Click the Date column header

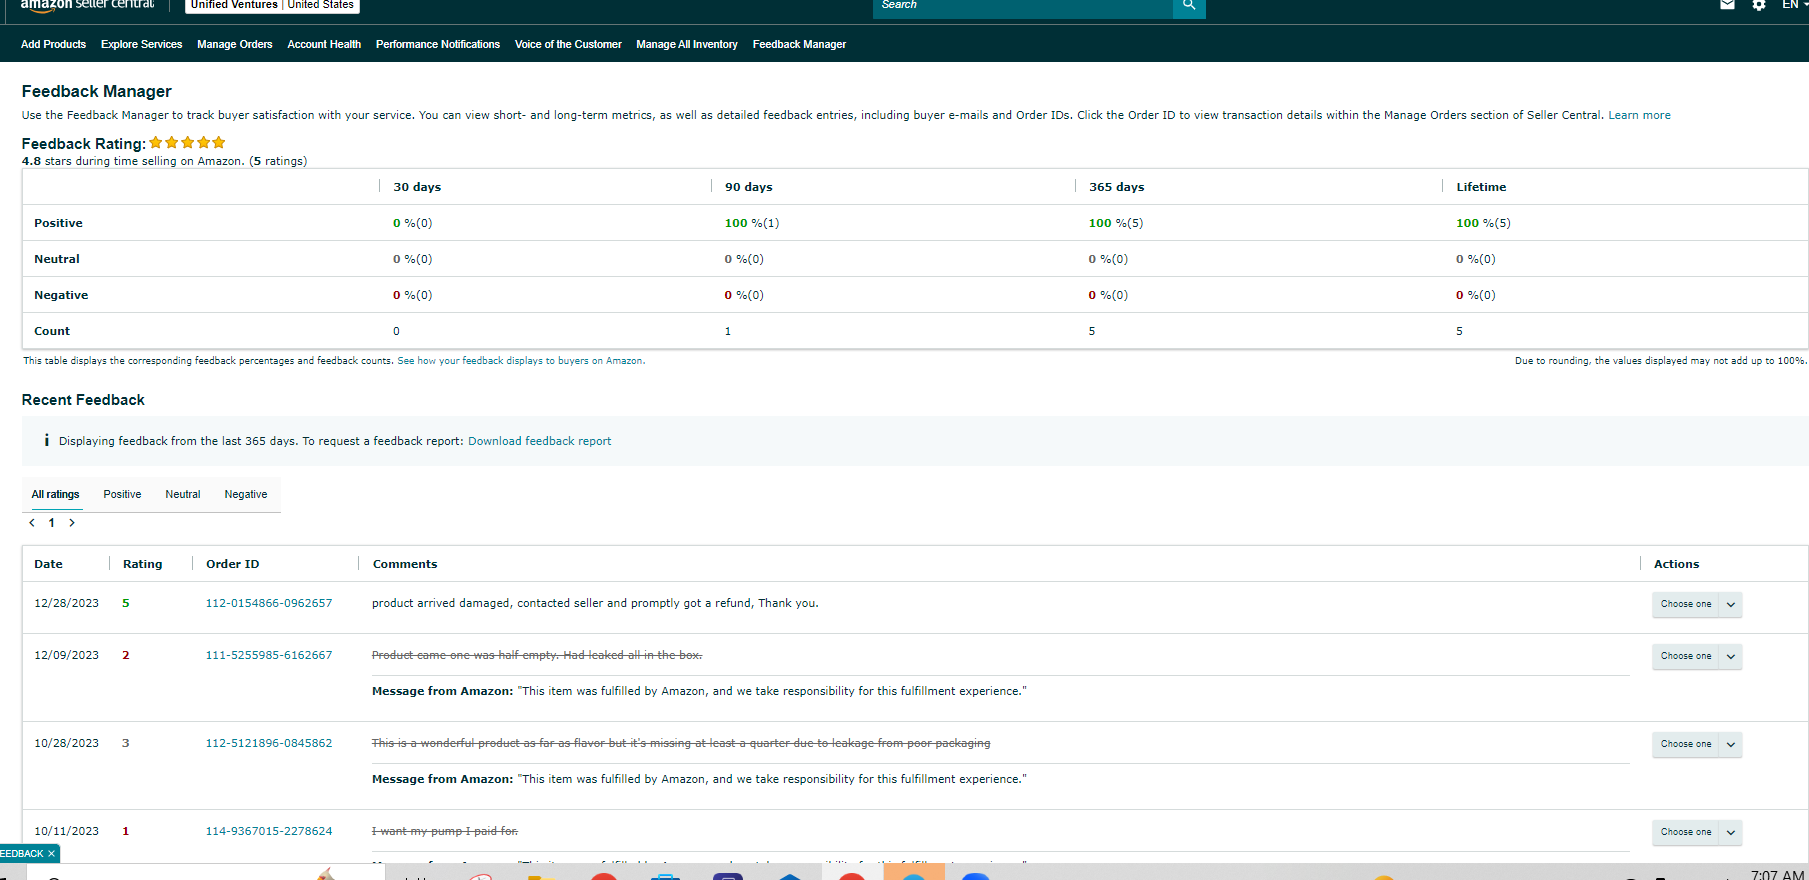(x=48, y=564)
